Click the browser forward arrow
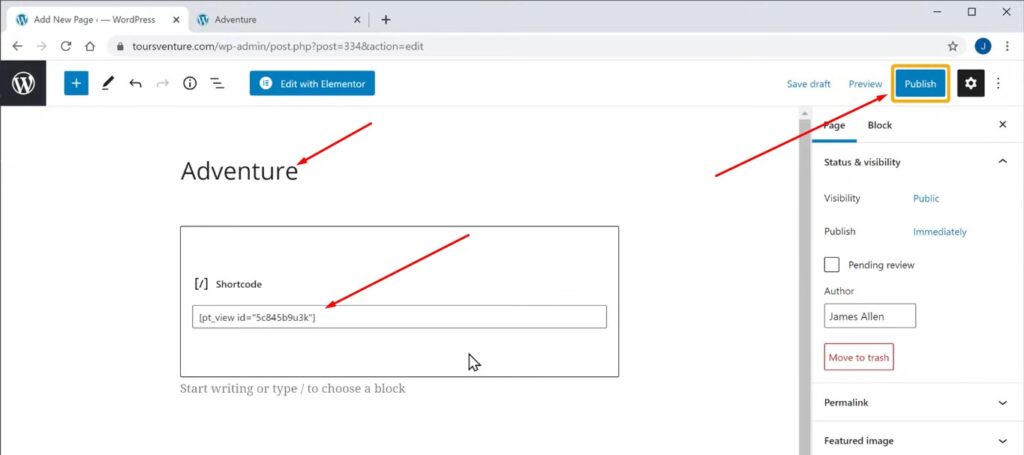The height and width of the screenshot is (455, 1024). coord(42,46)
